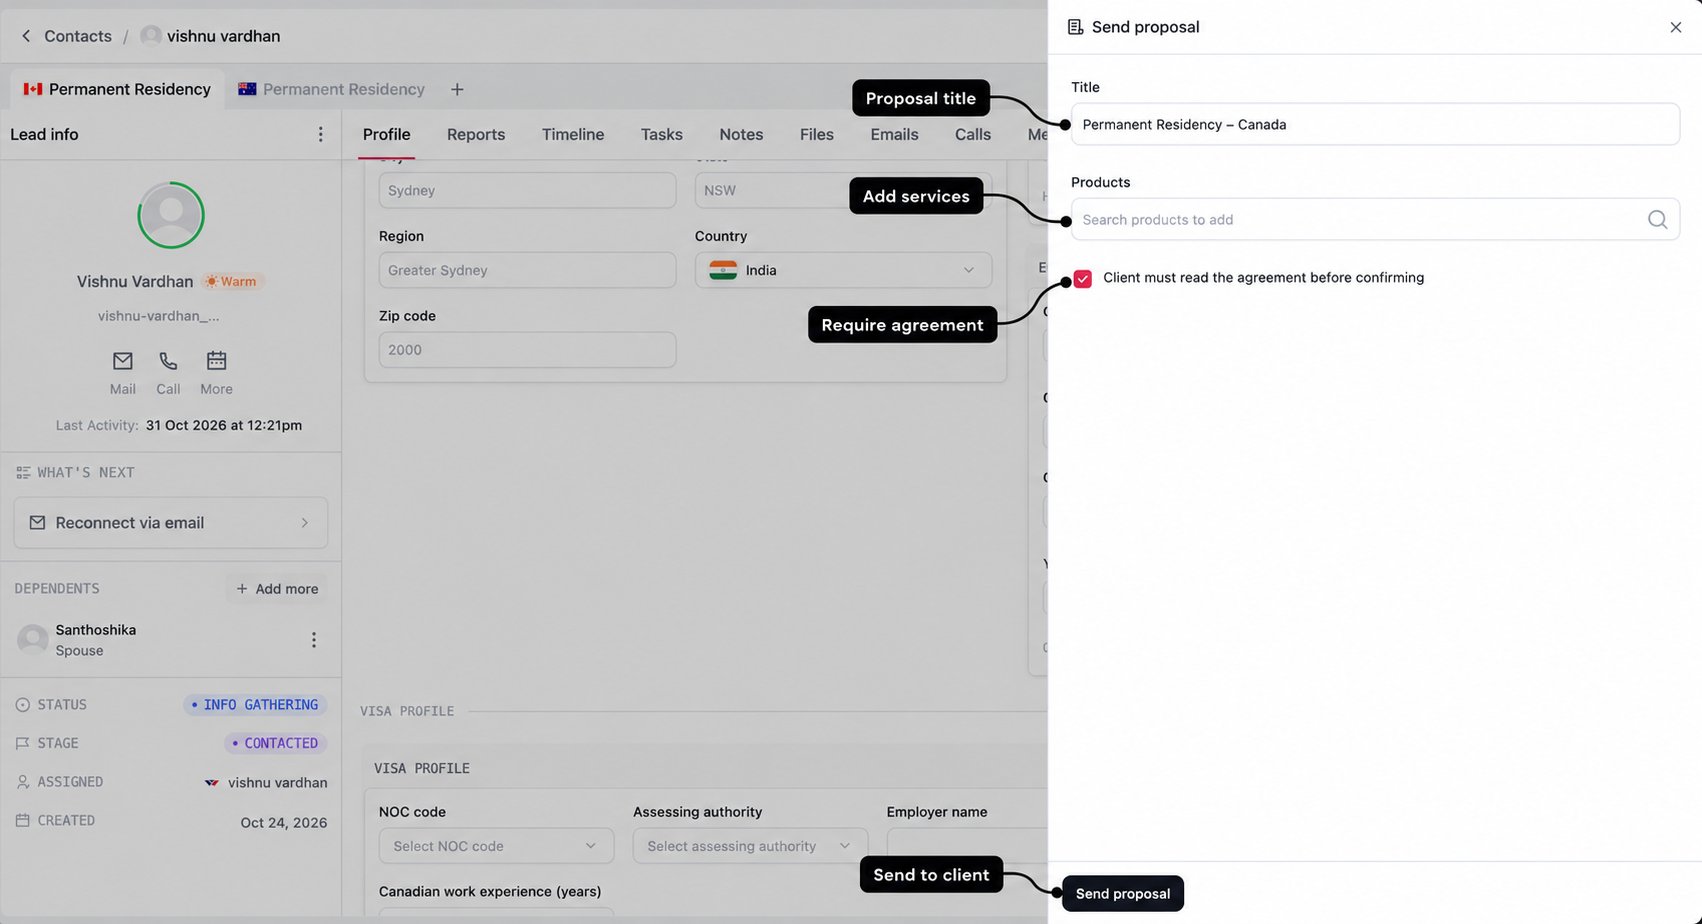
Task: Switch to Canada Permanent Residency tab
Action: click(117, 89)
